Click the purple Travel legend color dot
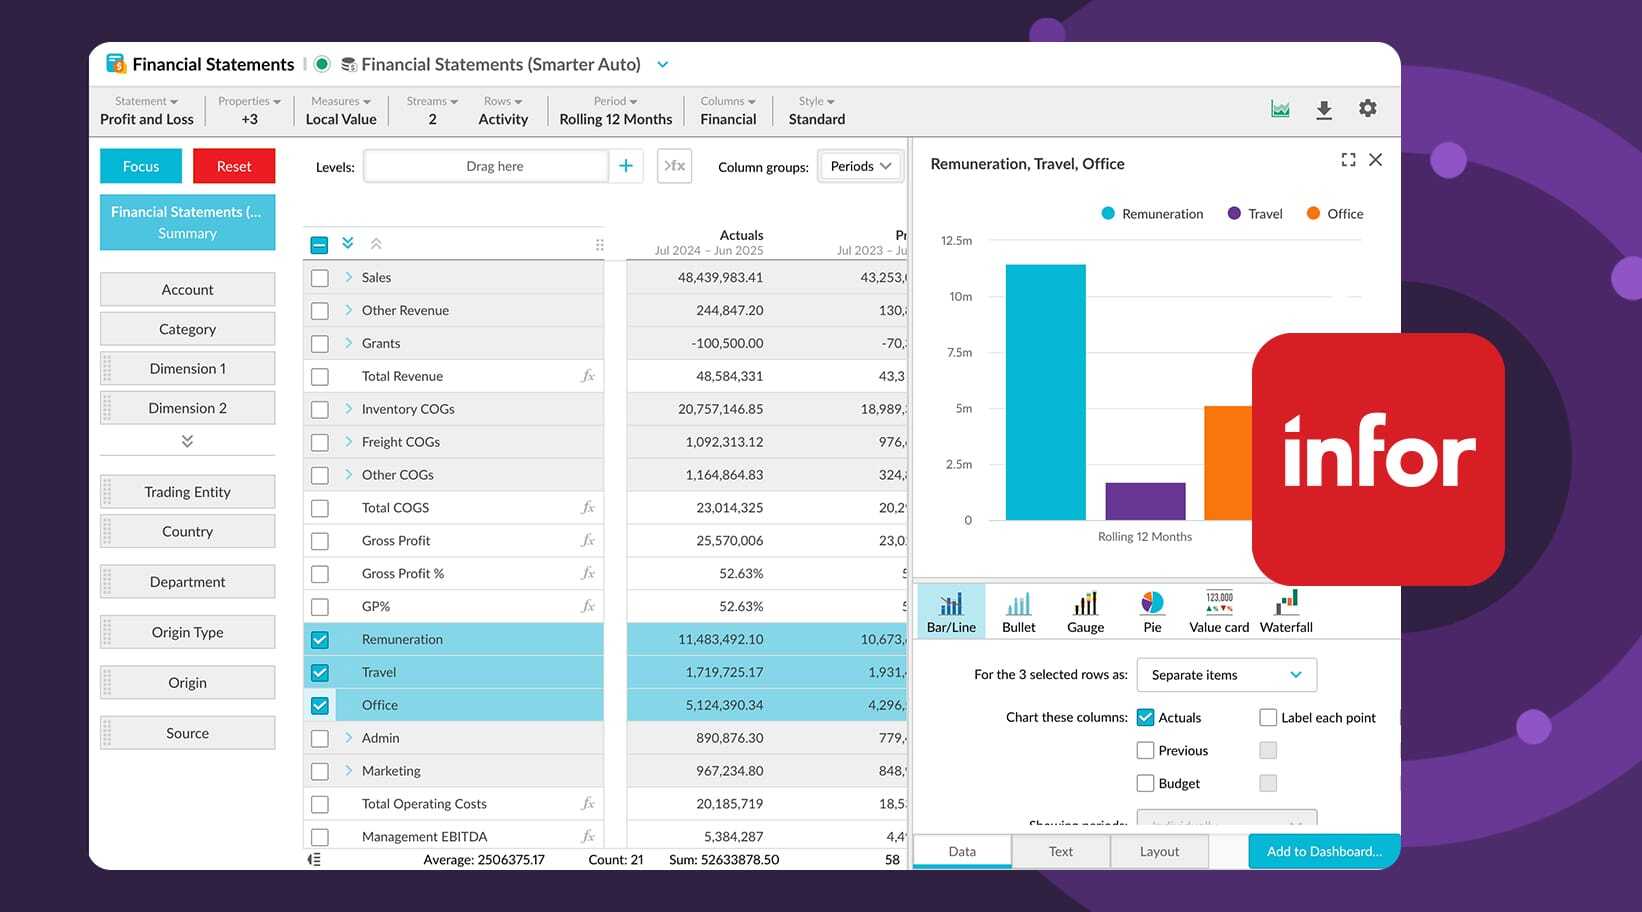 (1233, 213)
